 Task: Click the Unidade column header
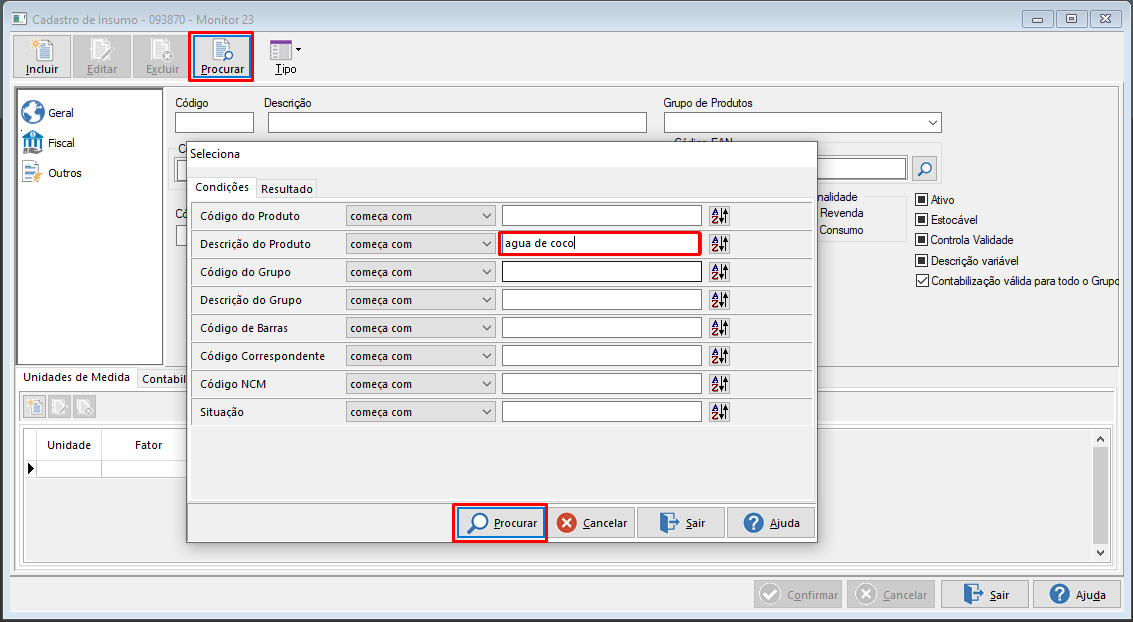point(69,446)
